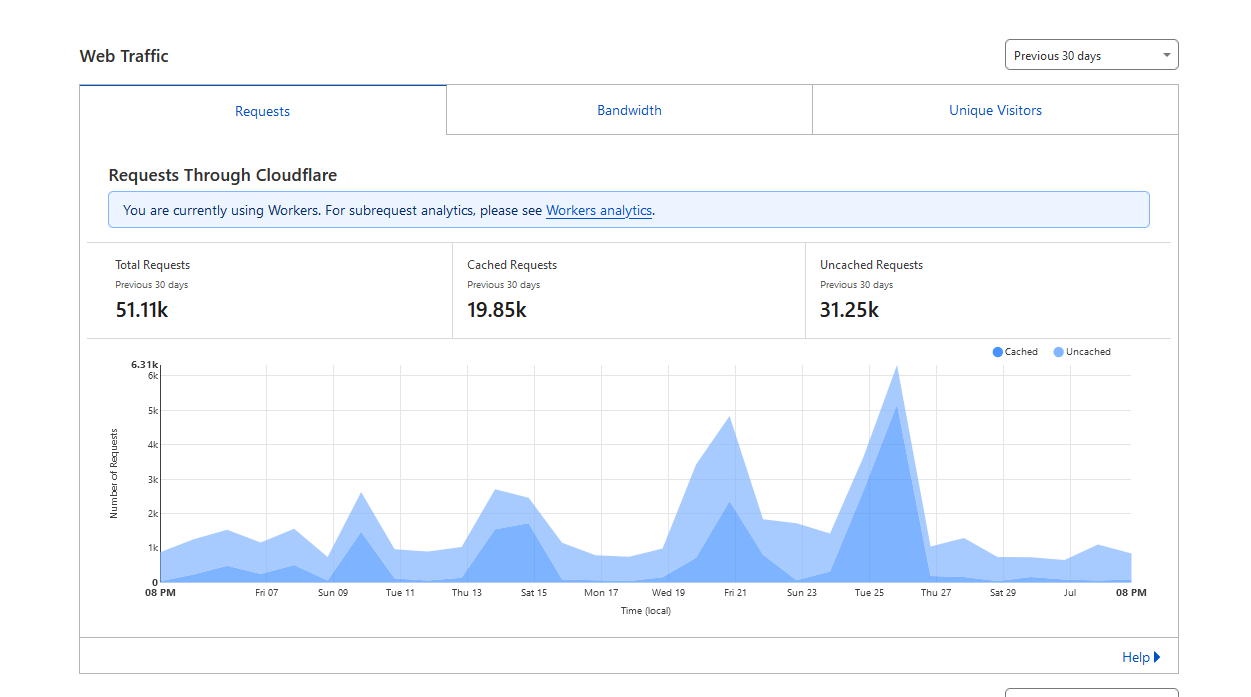Click the Thu 13 axis label
The width and height of the screenshot is (1251, 697).
[467, 592]
